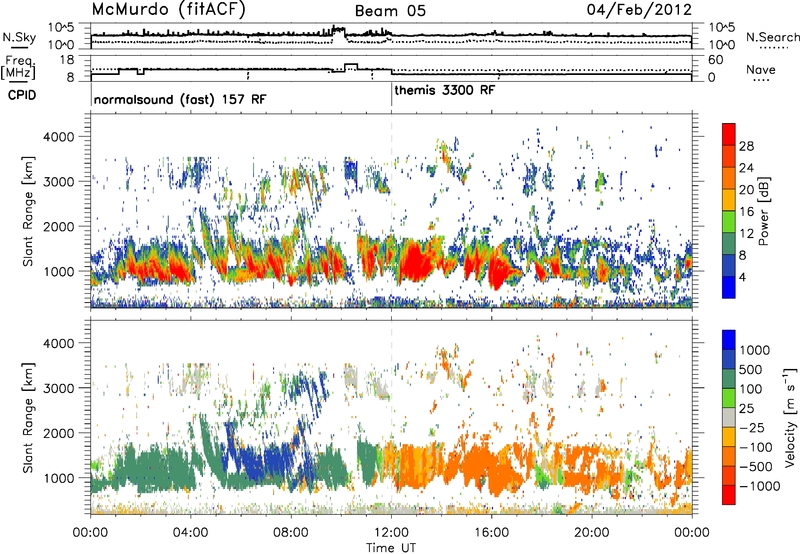Click the '08:00' time tick label
800x554 pixels.
[x=291, y=533]
